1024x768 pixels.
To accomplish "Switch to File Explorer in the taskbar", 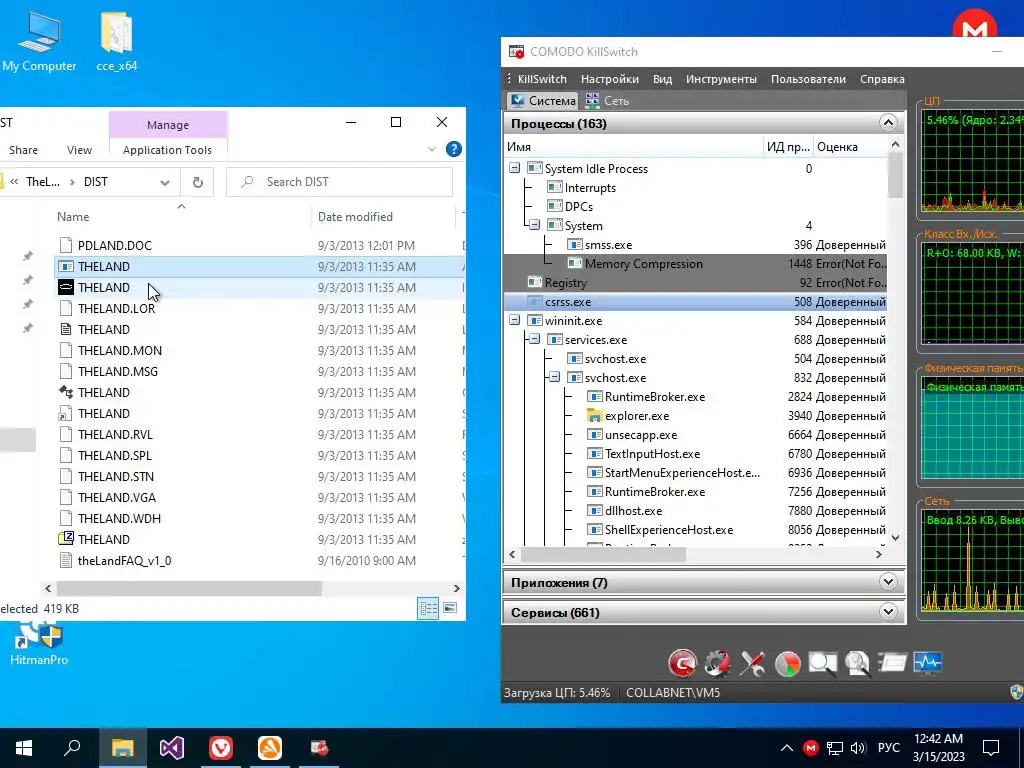I will 122,748.
